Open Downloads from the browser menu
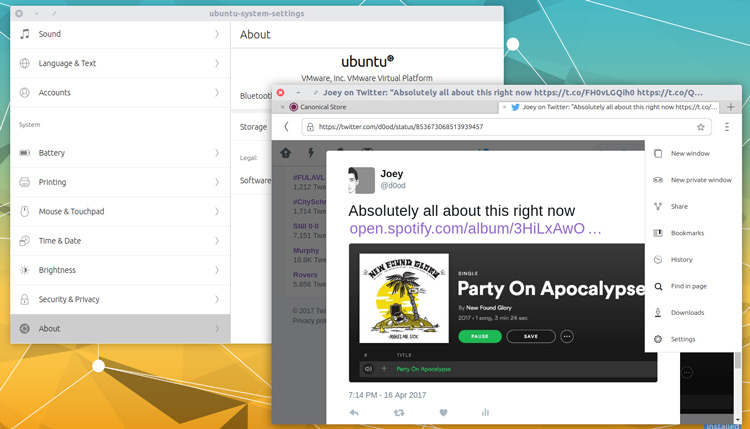The height and width of the screenshot is (429, 750). (x=693, y=312)
